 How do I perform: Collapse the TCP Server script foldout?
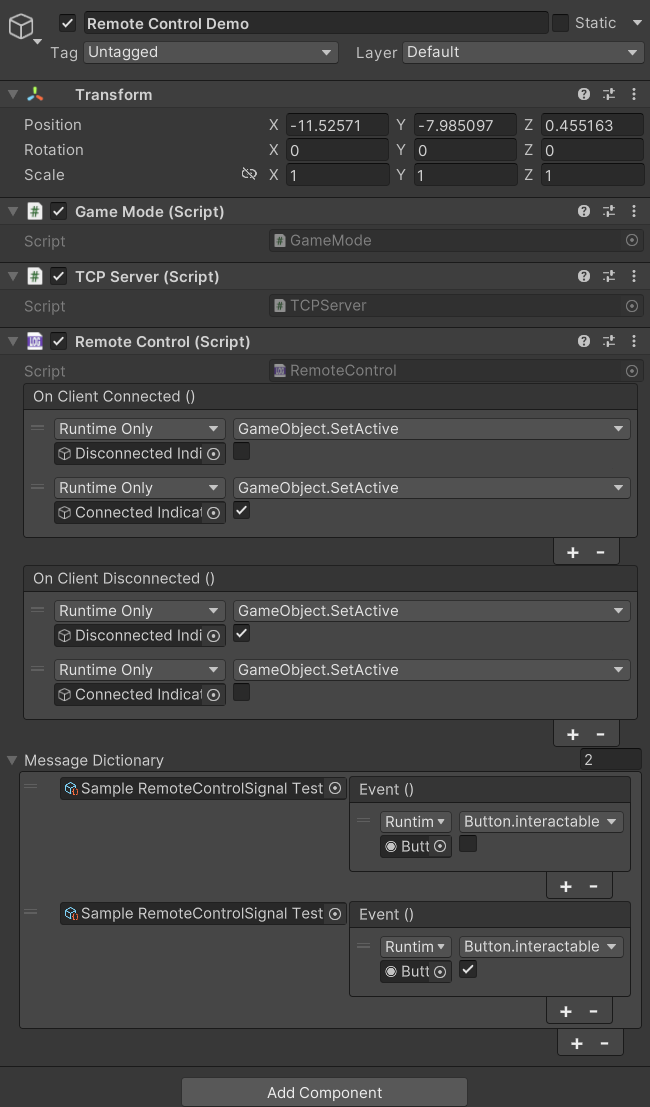click(13, 276)
